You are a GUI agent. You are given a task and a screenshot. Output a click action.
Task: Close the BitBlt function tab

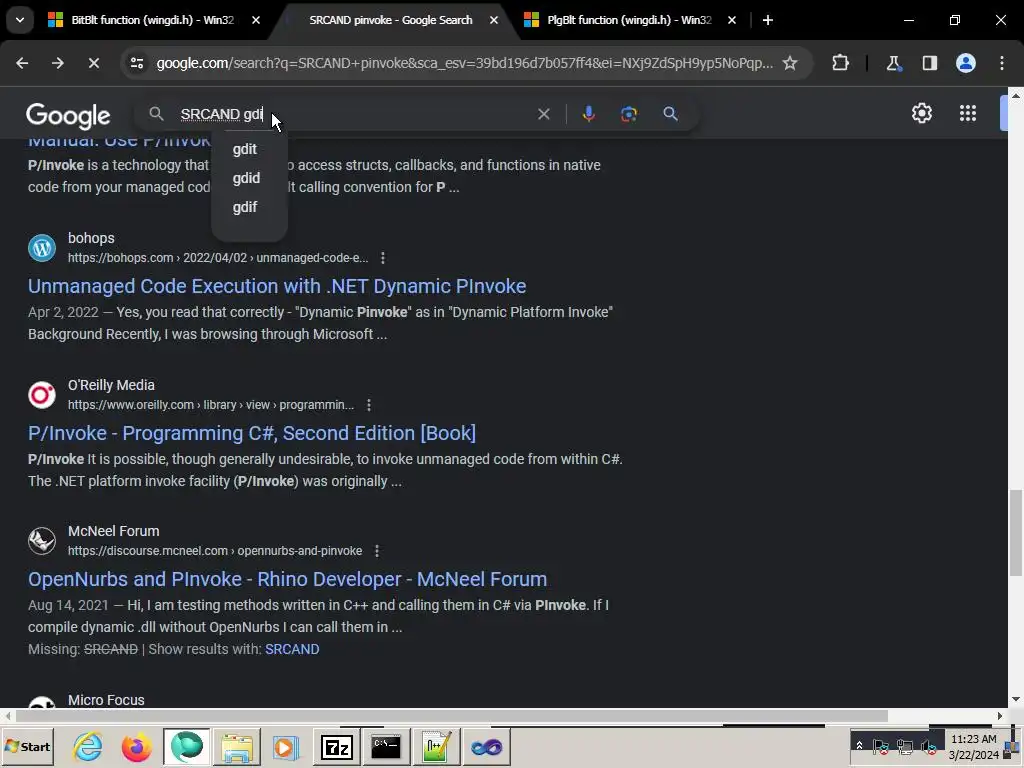[x=256, y=20]
